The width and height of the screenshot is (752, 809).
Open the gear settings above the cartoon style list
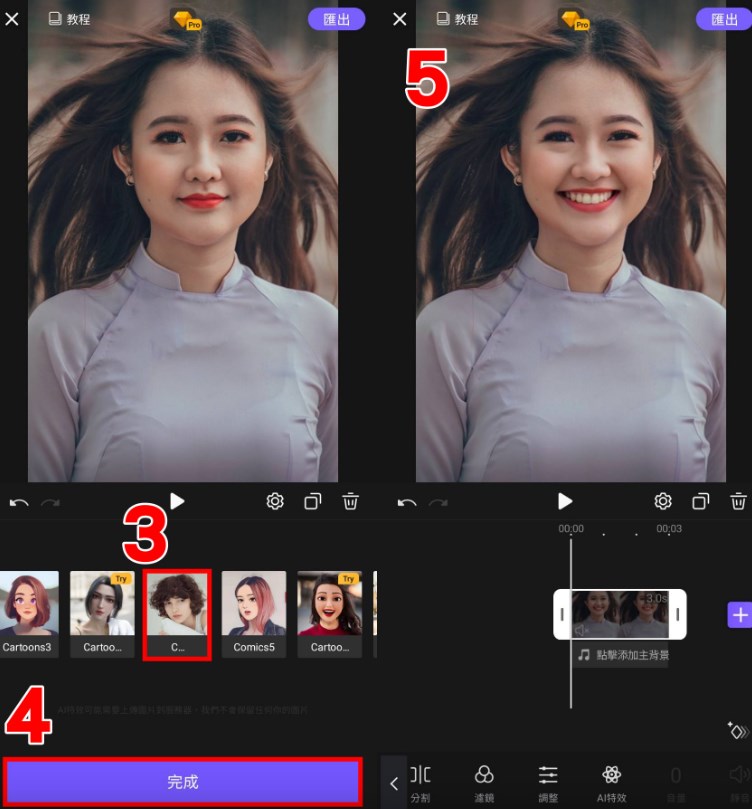(x=275, y=501)
